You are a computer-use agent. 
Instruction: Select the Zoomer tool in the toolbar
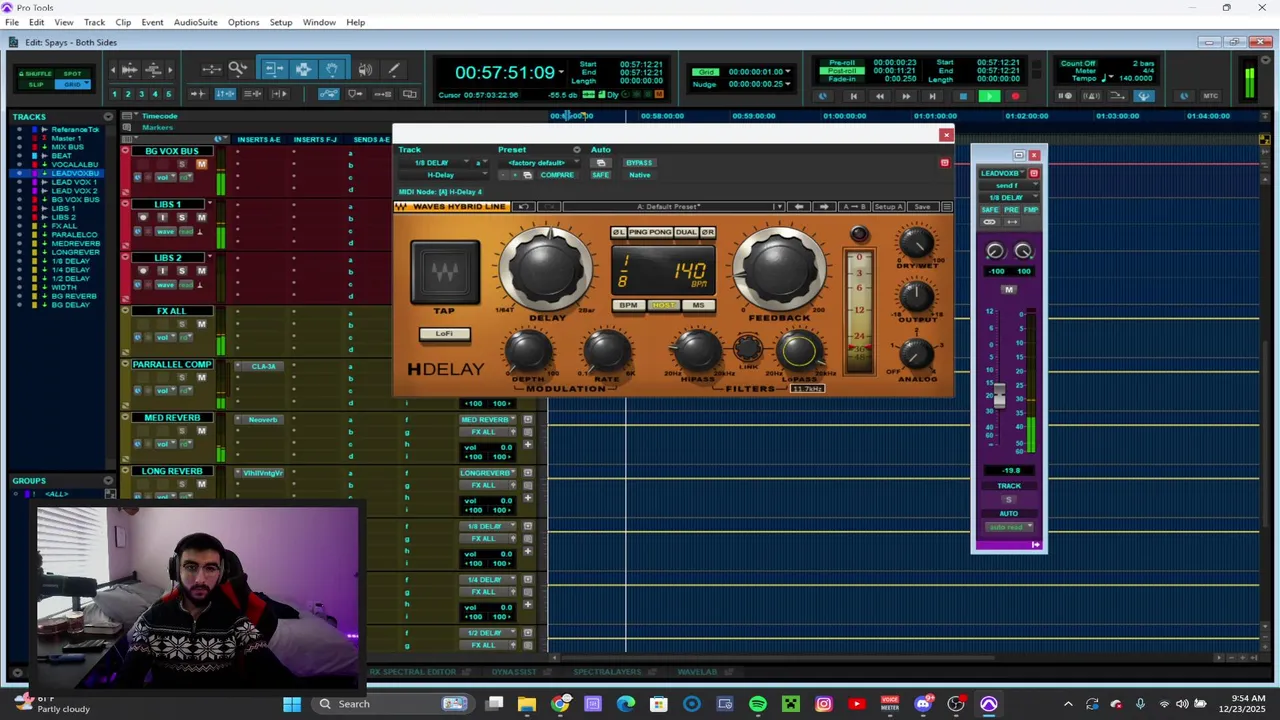pos(238,69)
